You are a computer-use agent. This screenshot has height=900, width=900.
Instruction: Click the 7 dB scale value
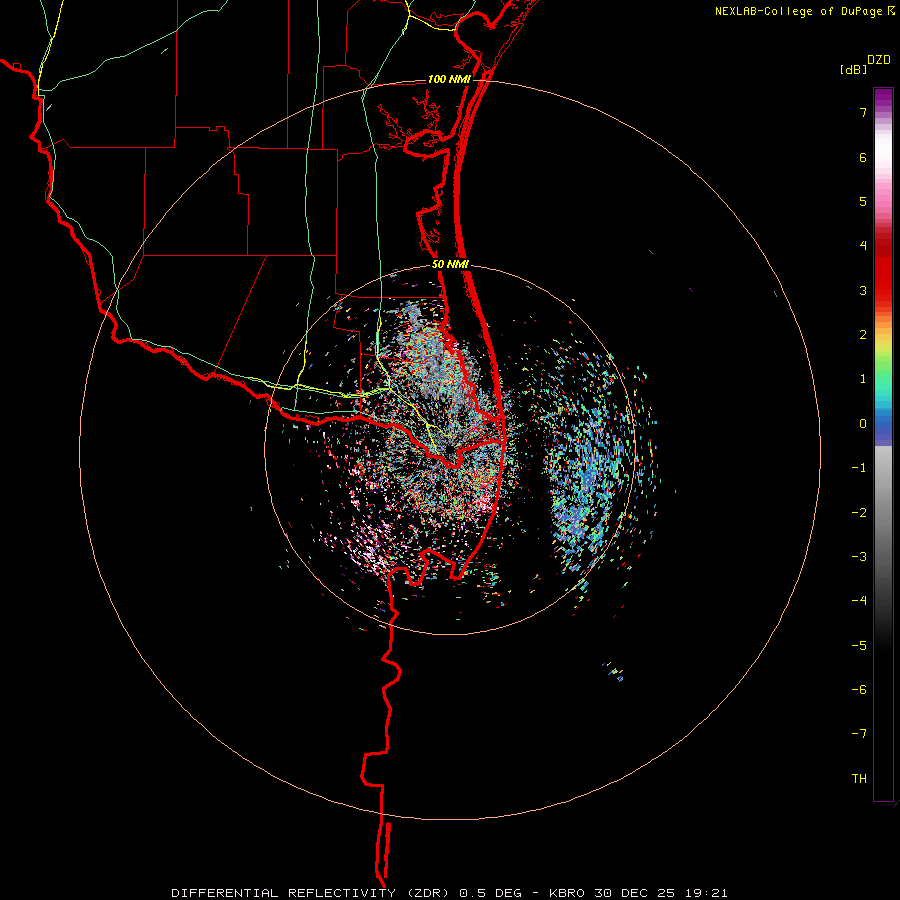[x=863, y=112]
